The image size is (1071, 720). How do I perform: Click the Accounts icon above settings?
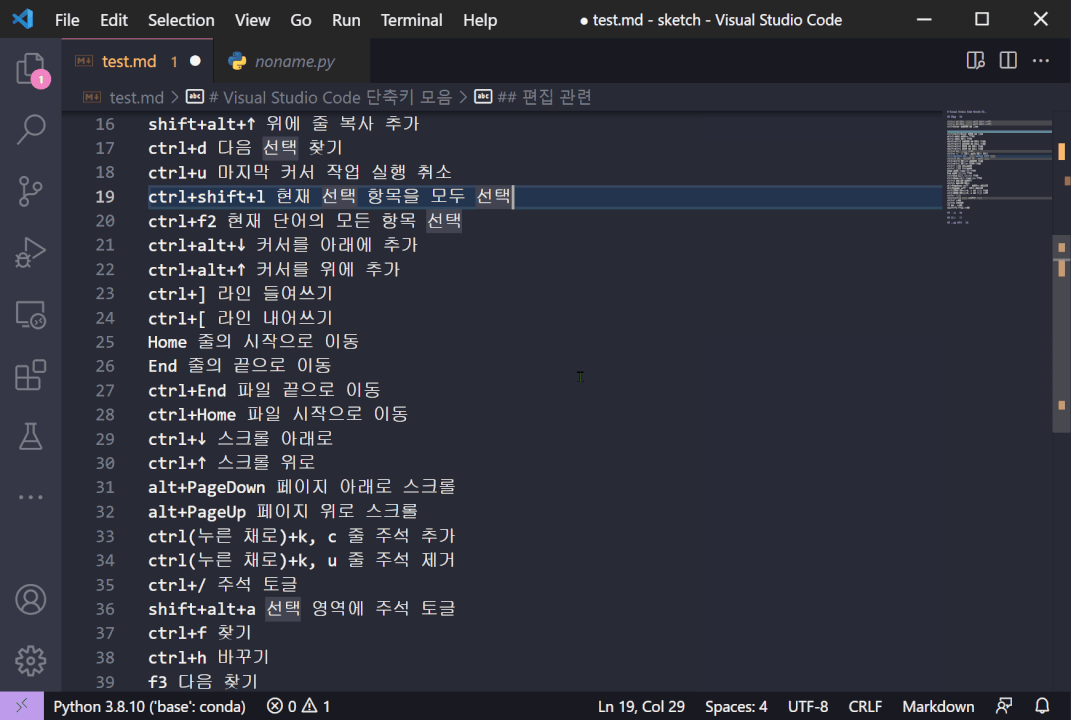pyautogui.click(x=30, y=599)
